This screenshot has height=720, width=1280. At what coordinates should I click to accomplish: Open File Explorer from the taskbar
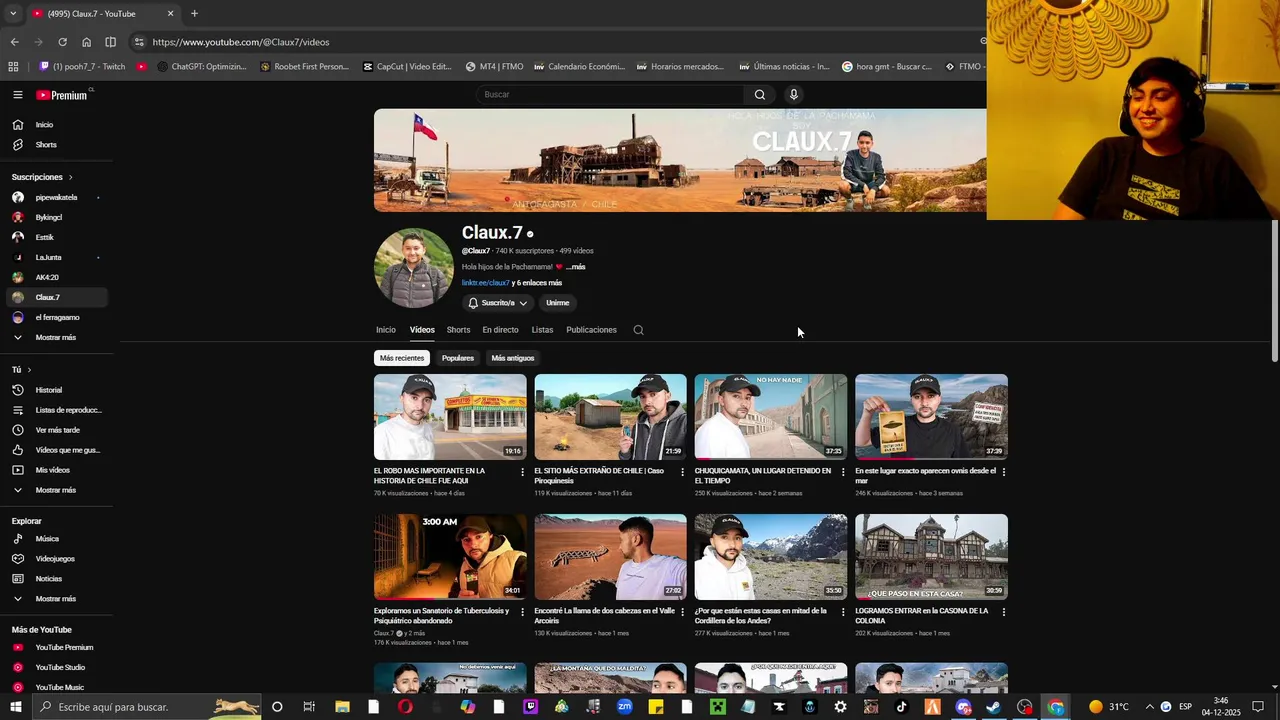click(x=342, y=707)
